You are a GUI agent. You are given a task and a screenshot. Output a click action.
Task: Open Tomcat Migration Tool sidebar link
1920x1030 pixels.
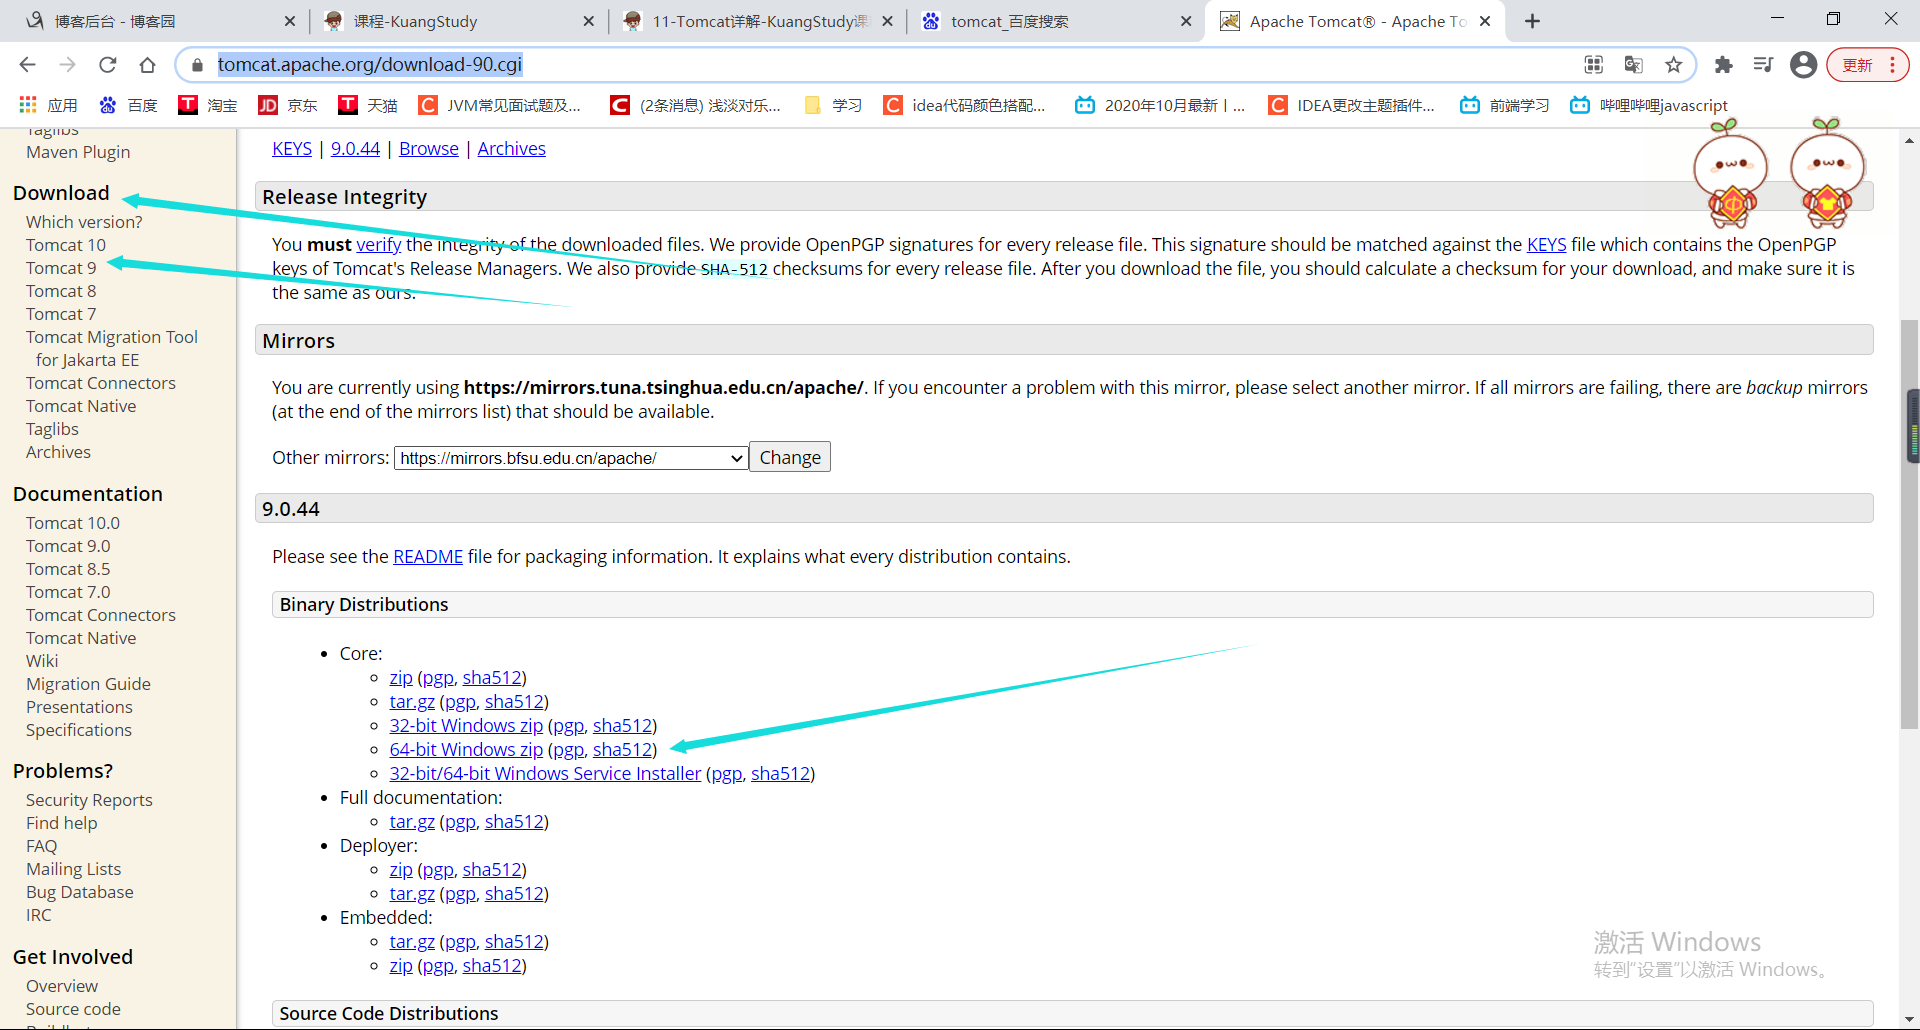pyautogui.click(x=112, y=348)
